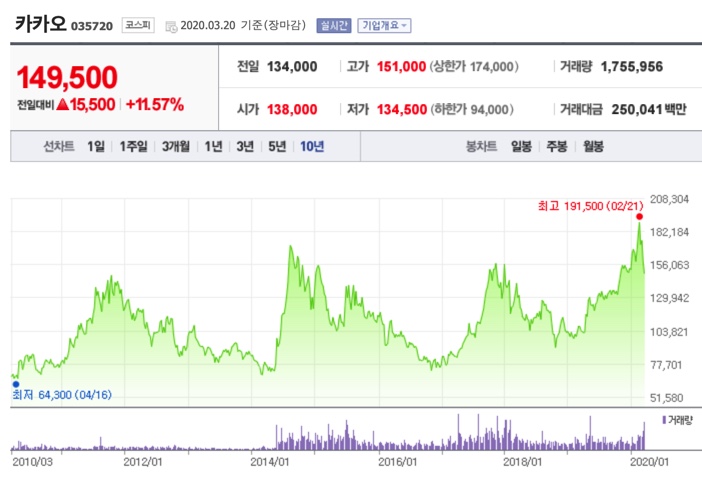Select the 1주일 line chart tab
702x480 pixels.
133,146
